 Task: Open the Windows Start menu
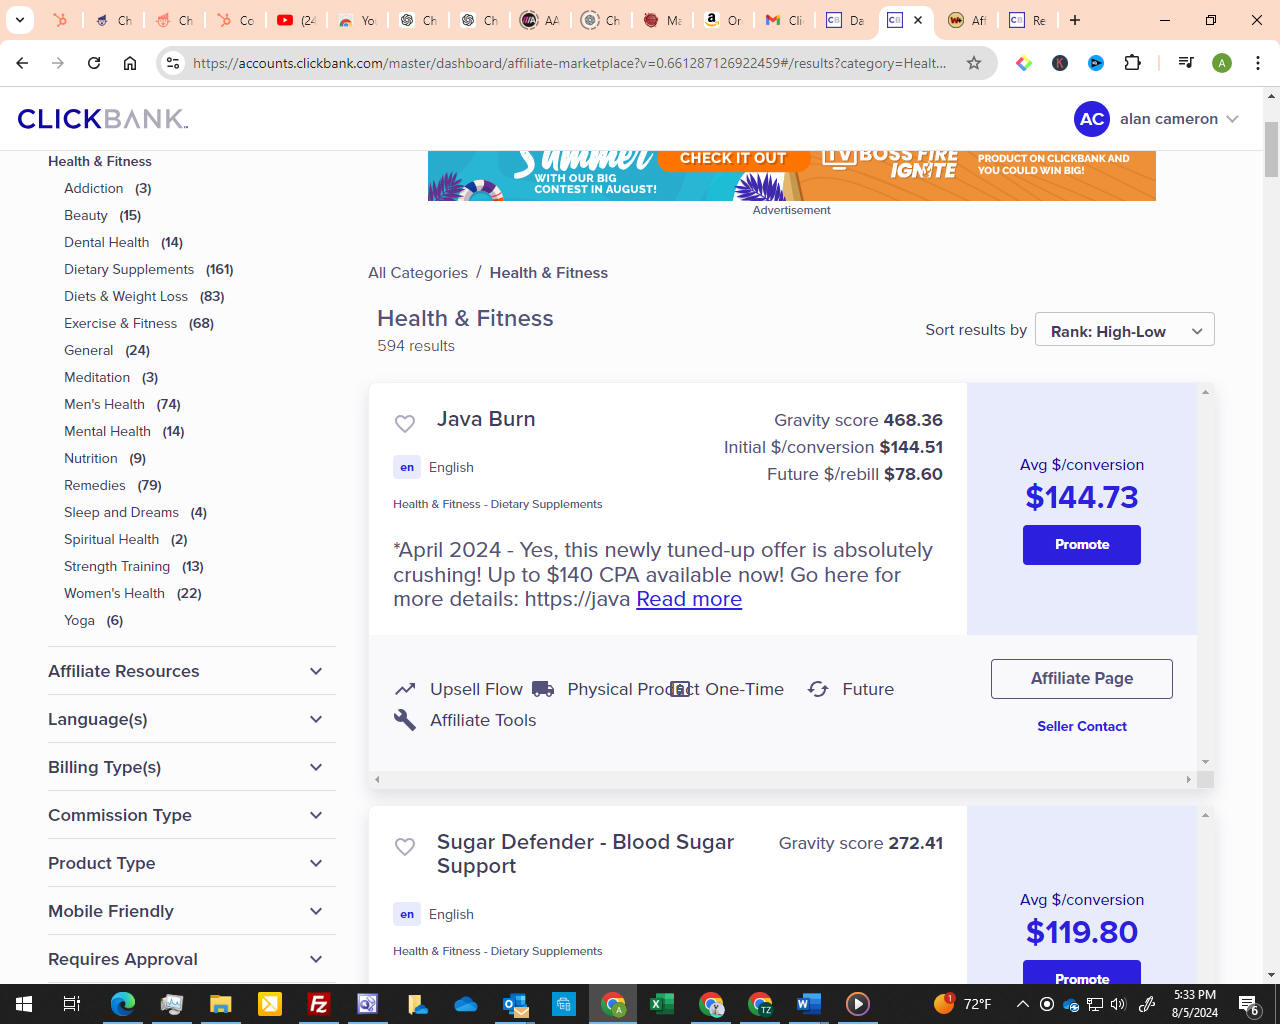tap(24, 1004)
